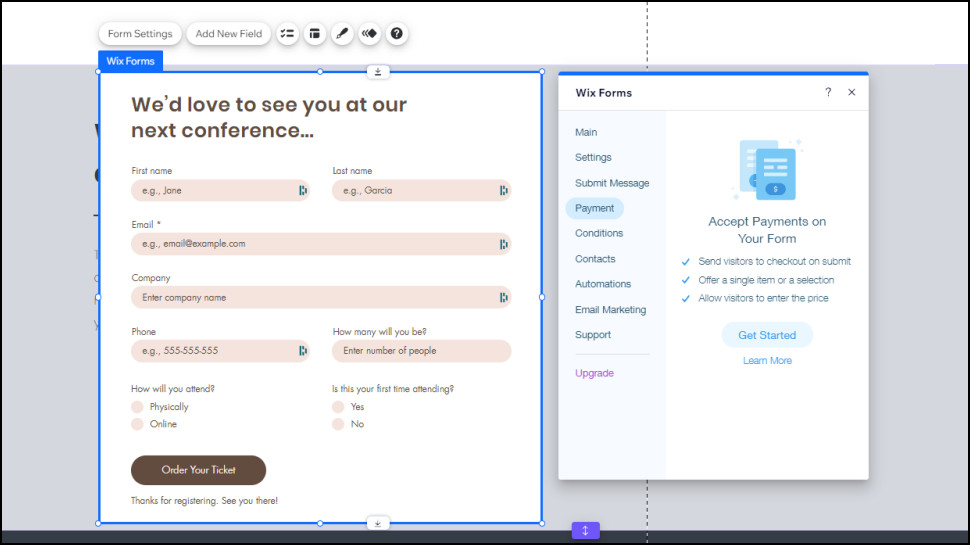The height and width of the screenshot is (545, 970).
Task: Switch to the Automations tab
Action: (602, 284)
